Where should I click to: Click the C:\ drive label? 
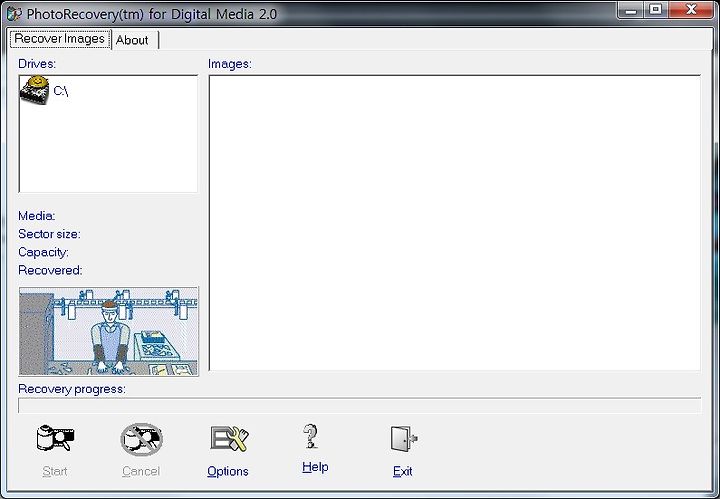61,91
